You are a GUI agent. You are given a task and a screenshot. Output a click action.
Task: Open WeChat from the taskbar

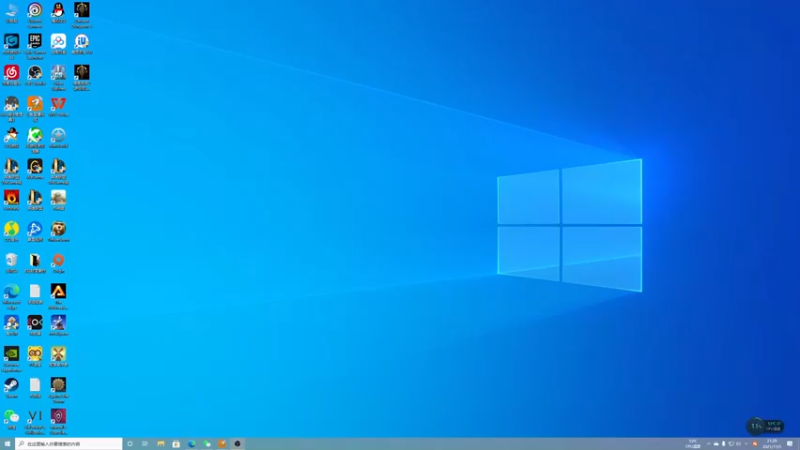[207, 444]
